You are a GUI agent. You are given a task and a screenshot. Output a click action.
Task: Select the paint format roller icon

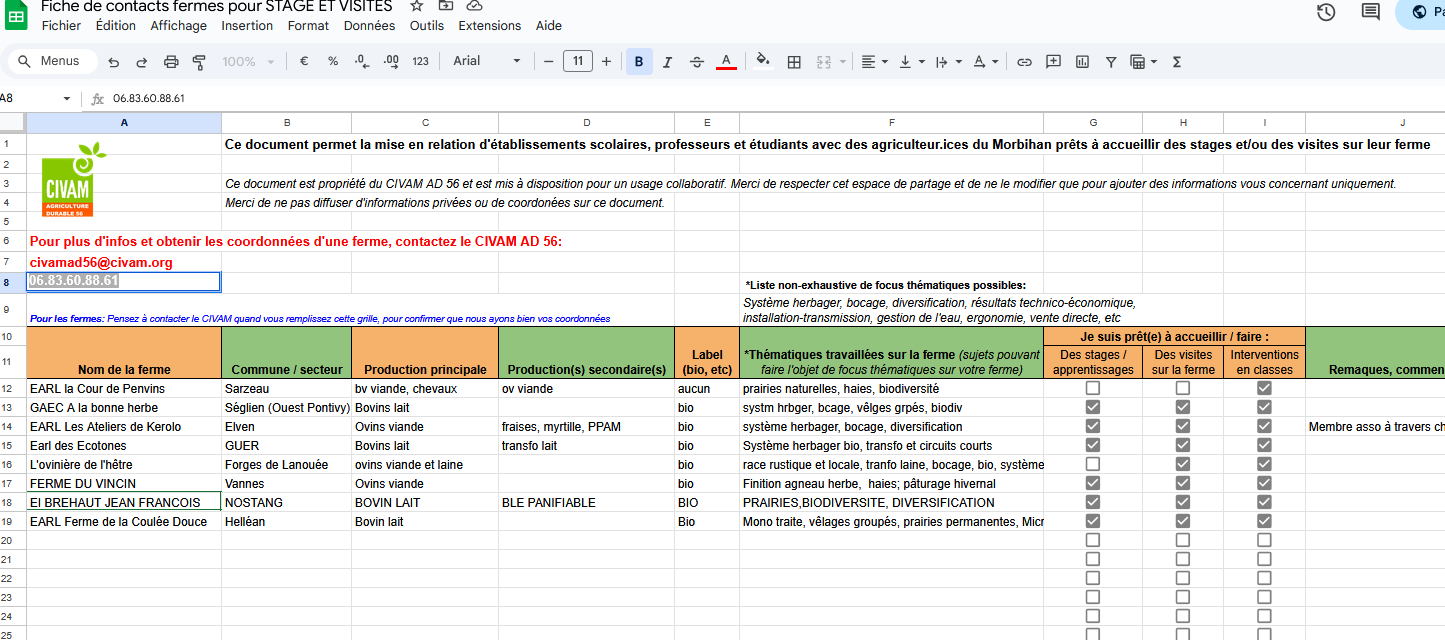tap(198, 62)
